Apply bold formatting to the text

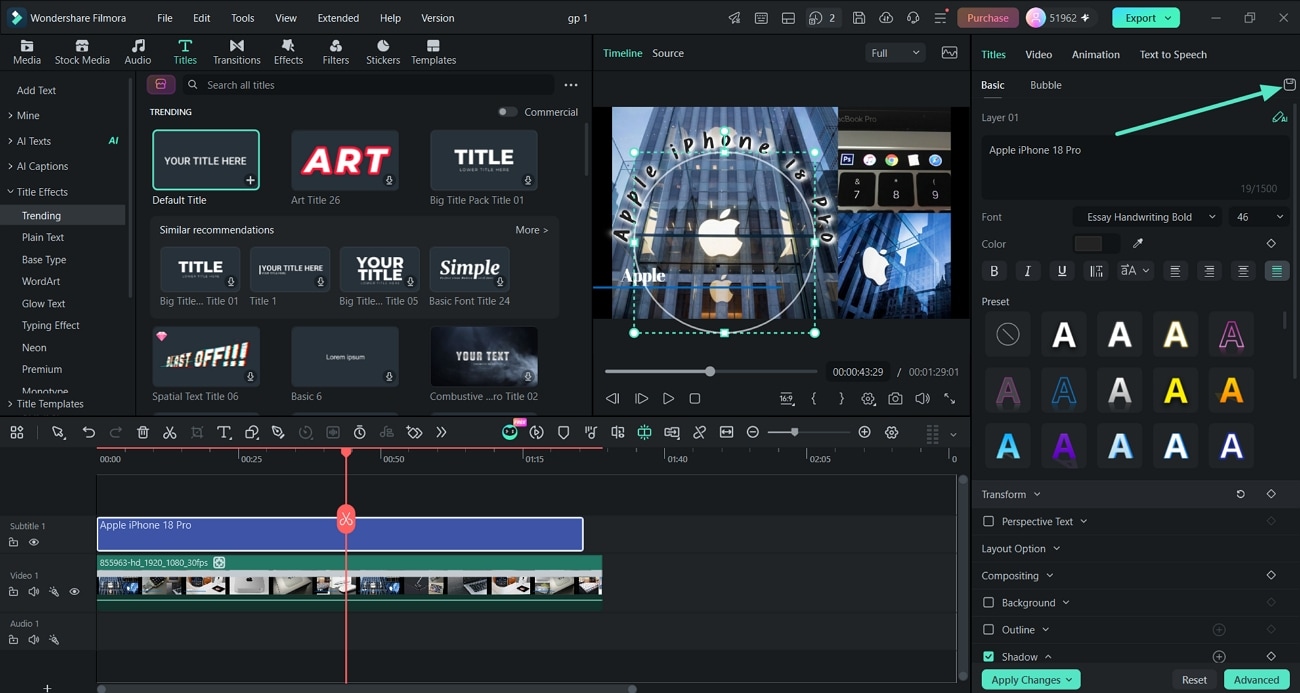pyautogui.click(x=994, y=271)
